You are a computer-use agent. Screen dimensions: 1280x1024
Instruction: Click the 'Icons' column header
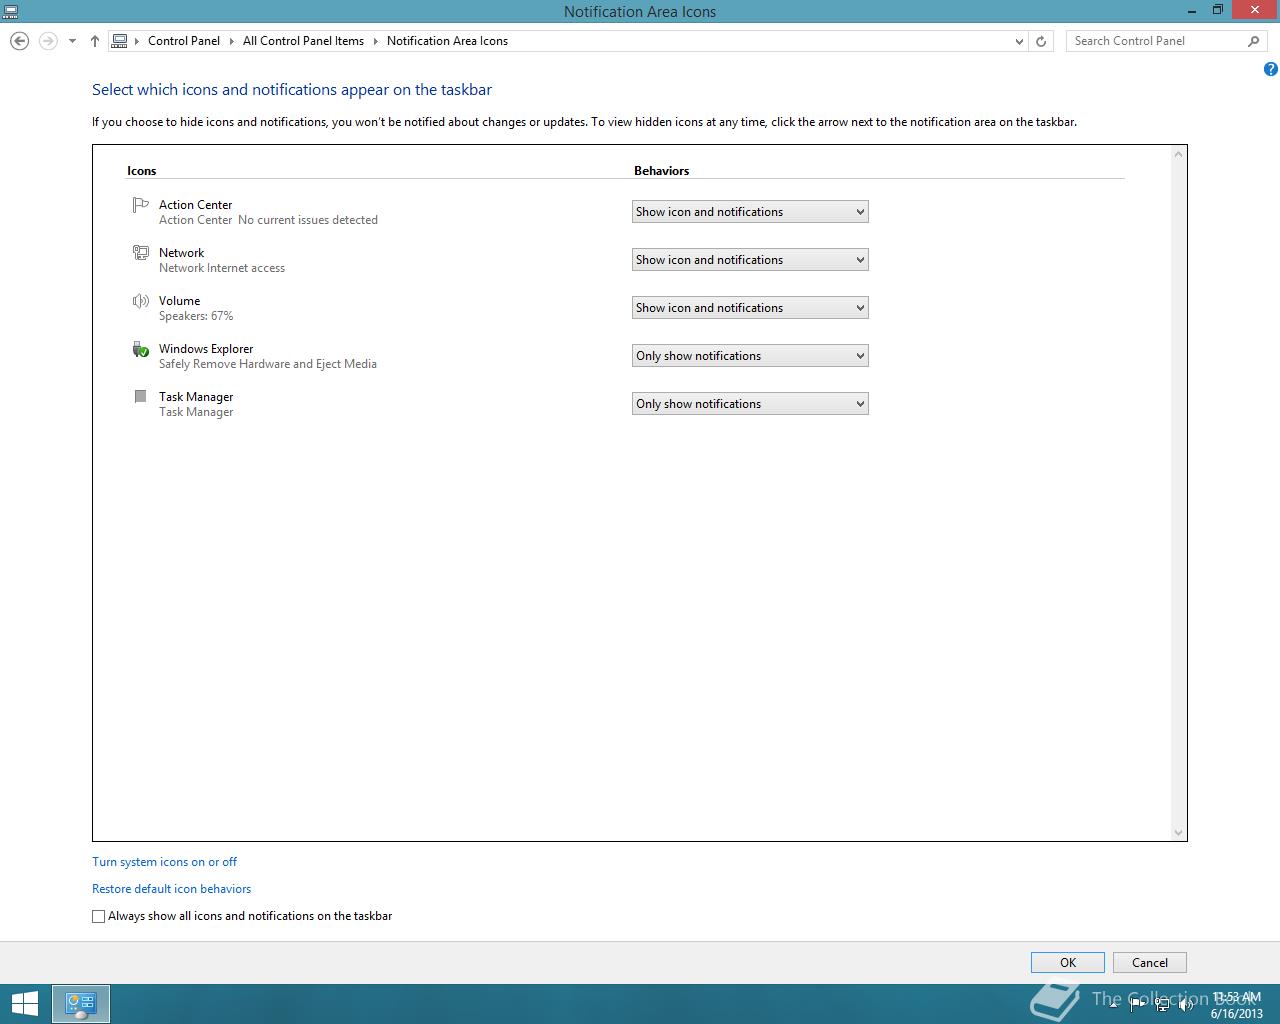point(142,171)
